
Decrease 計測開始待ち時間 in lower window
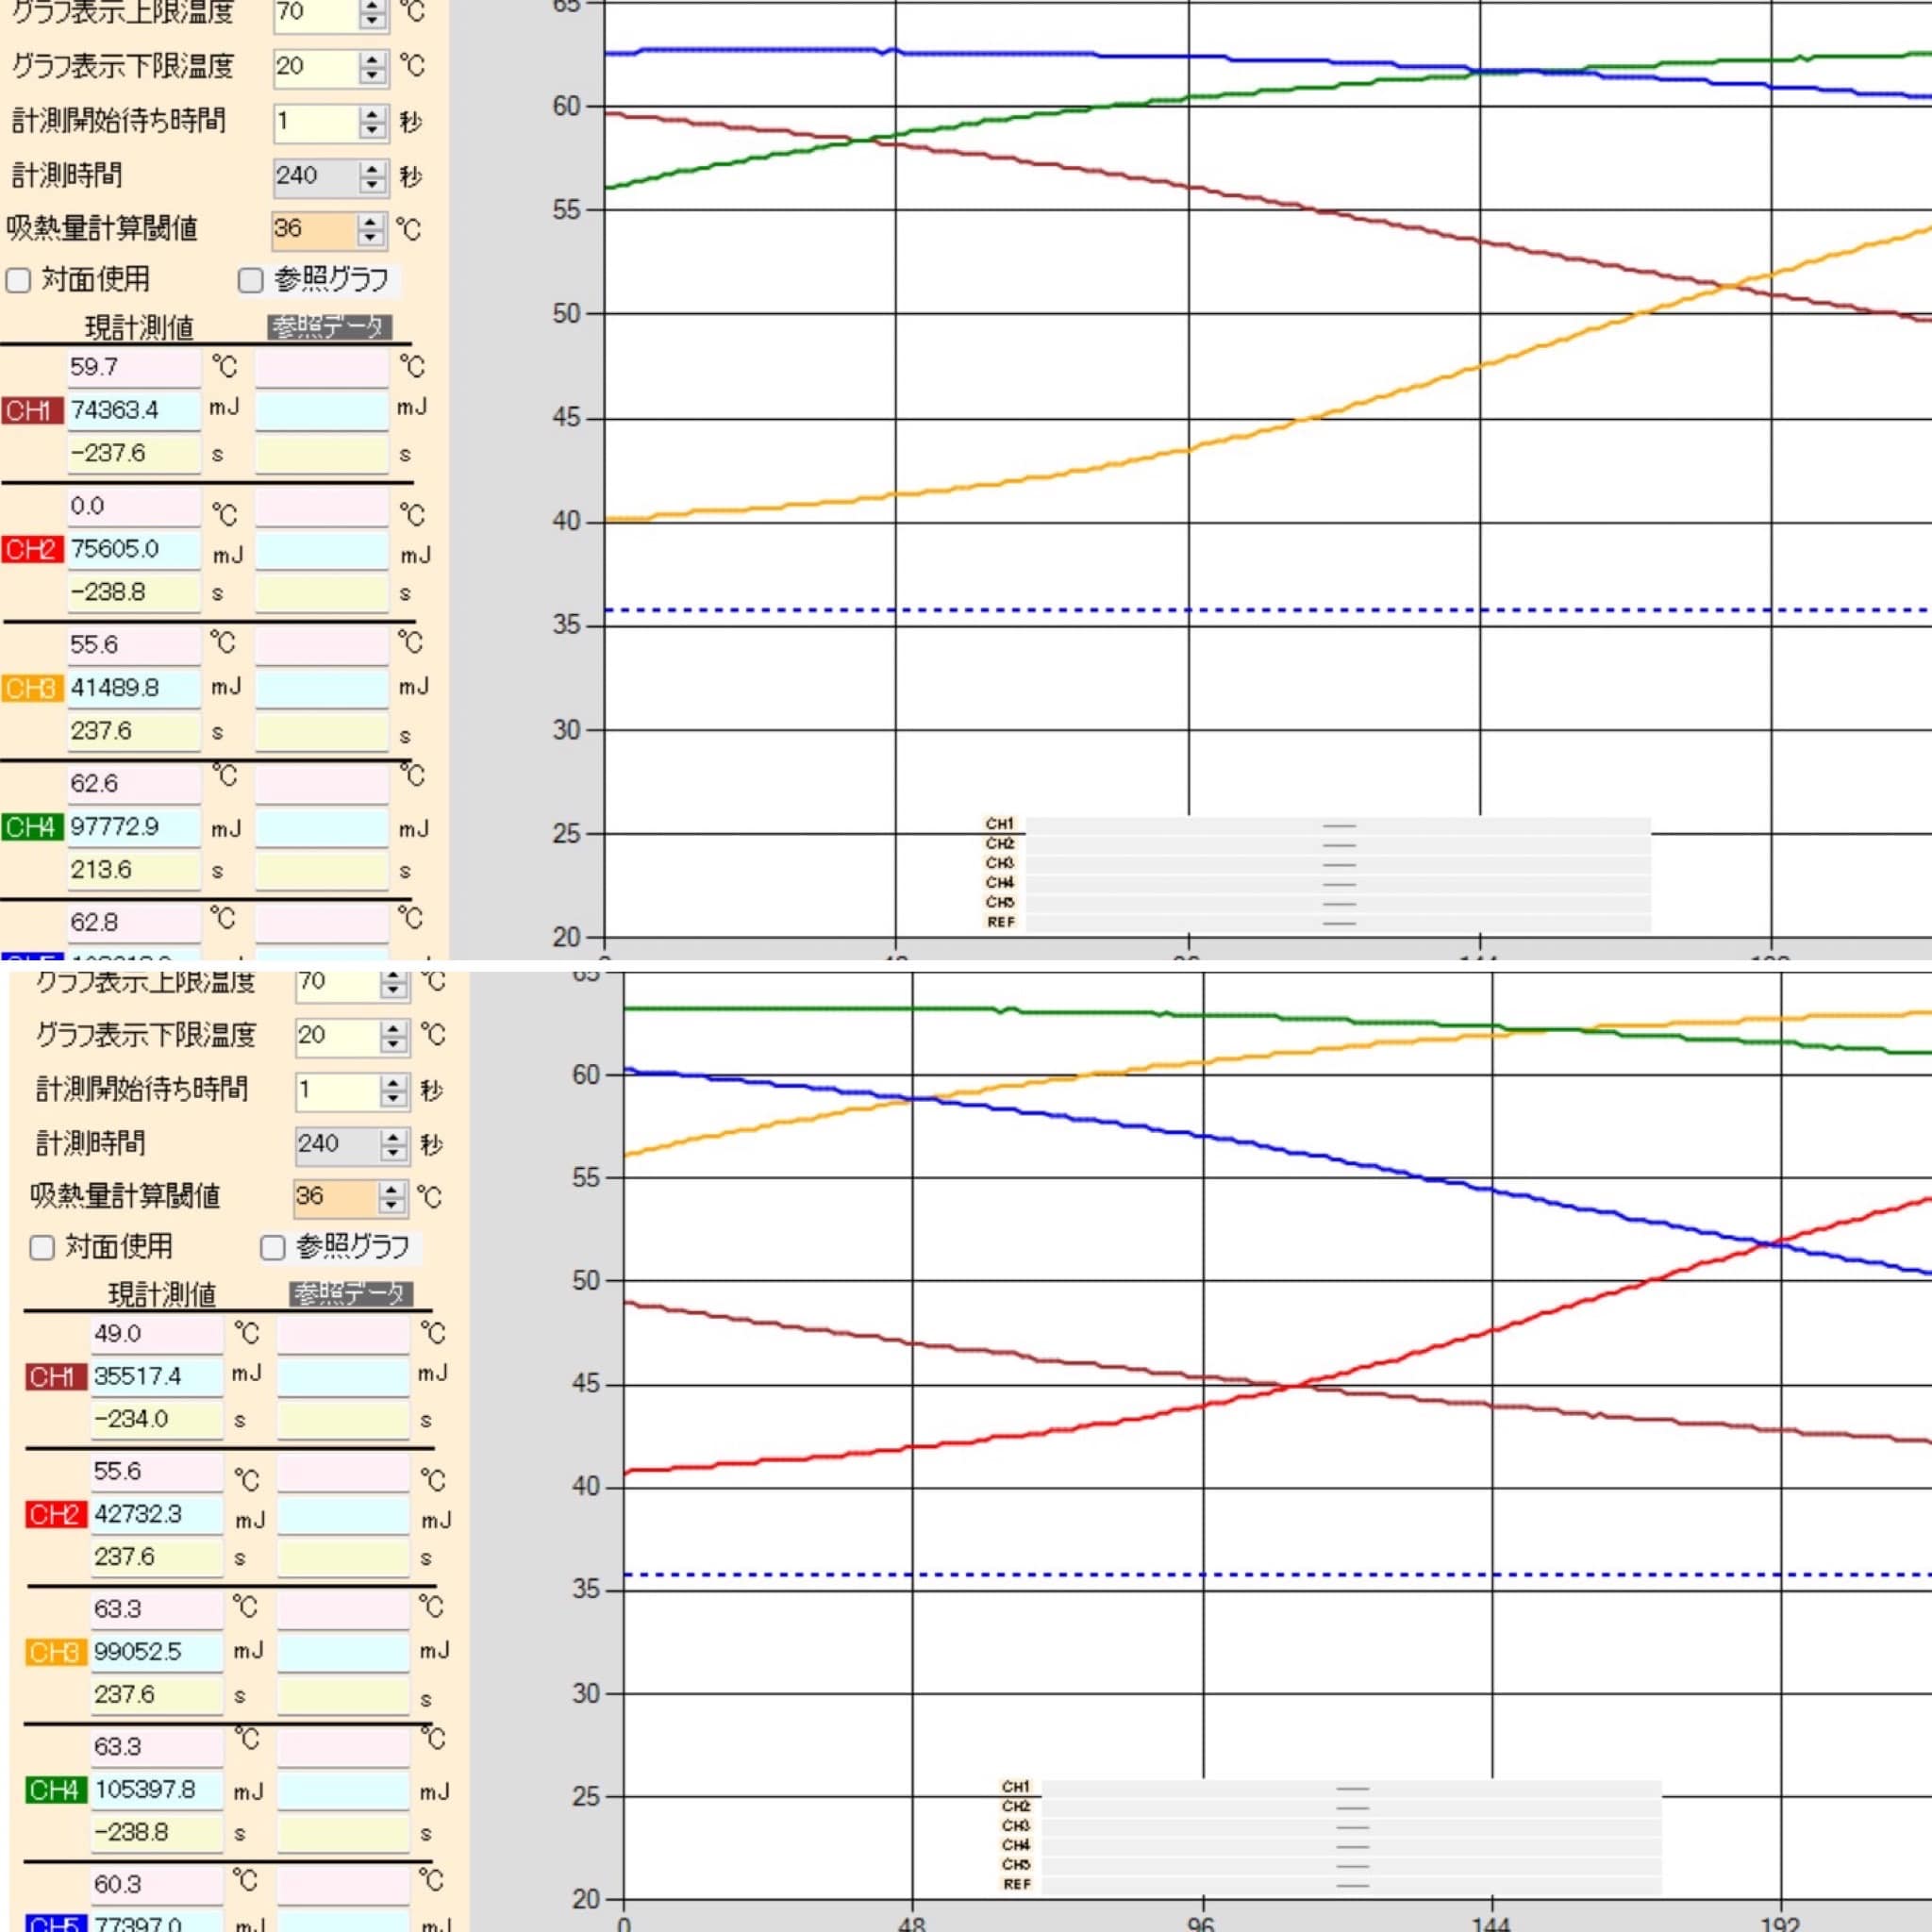click(x=394, y=1100)
